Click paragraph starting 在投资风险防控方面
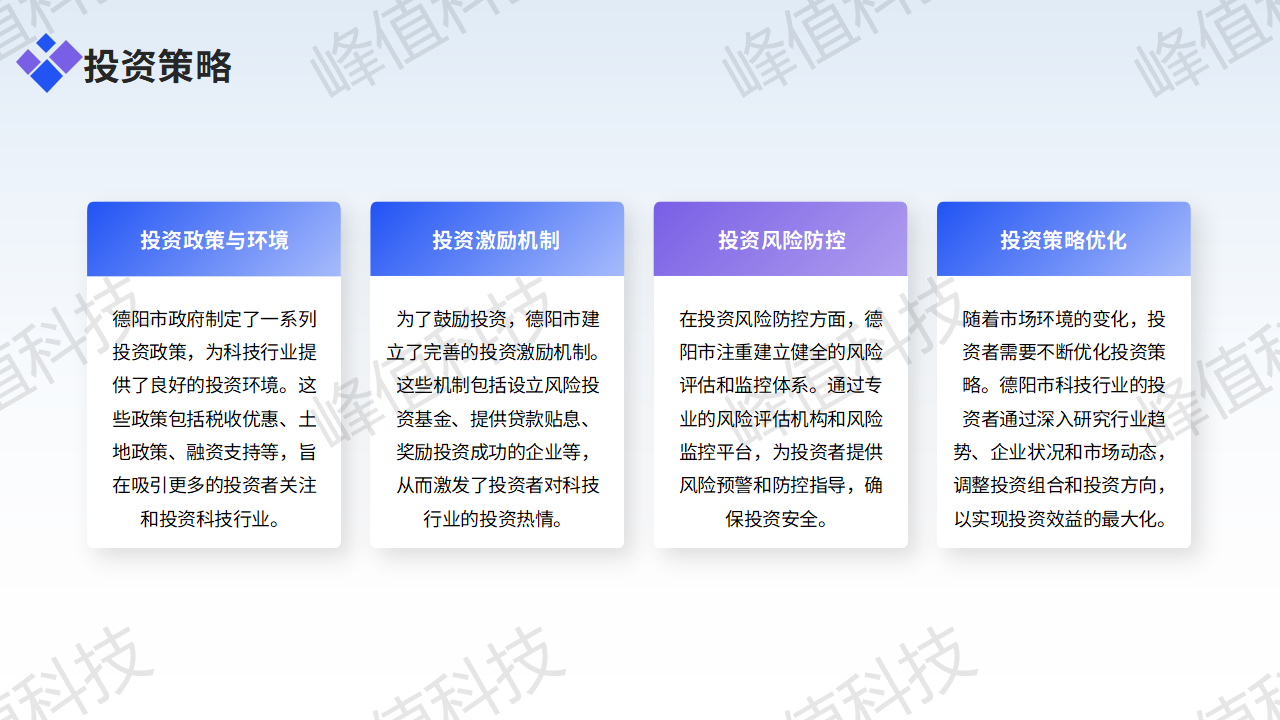Image resolution: width=1280 pixels, height=720 pixels. tap(781, 419)
